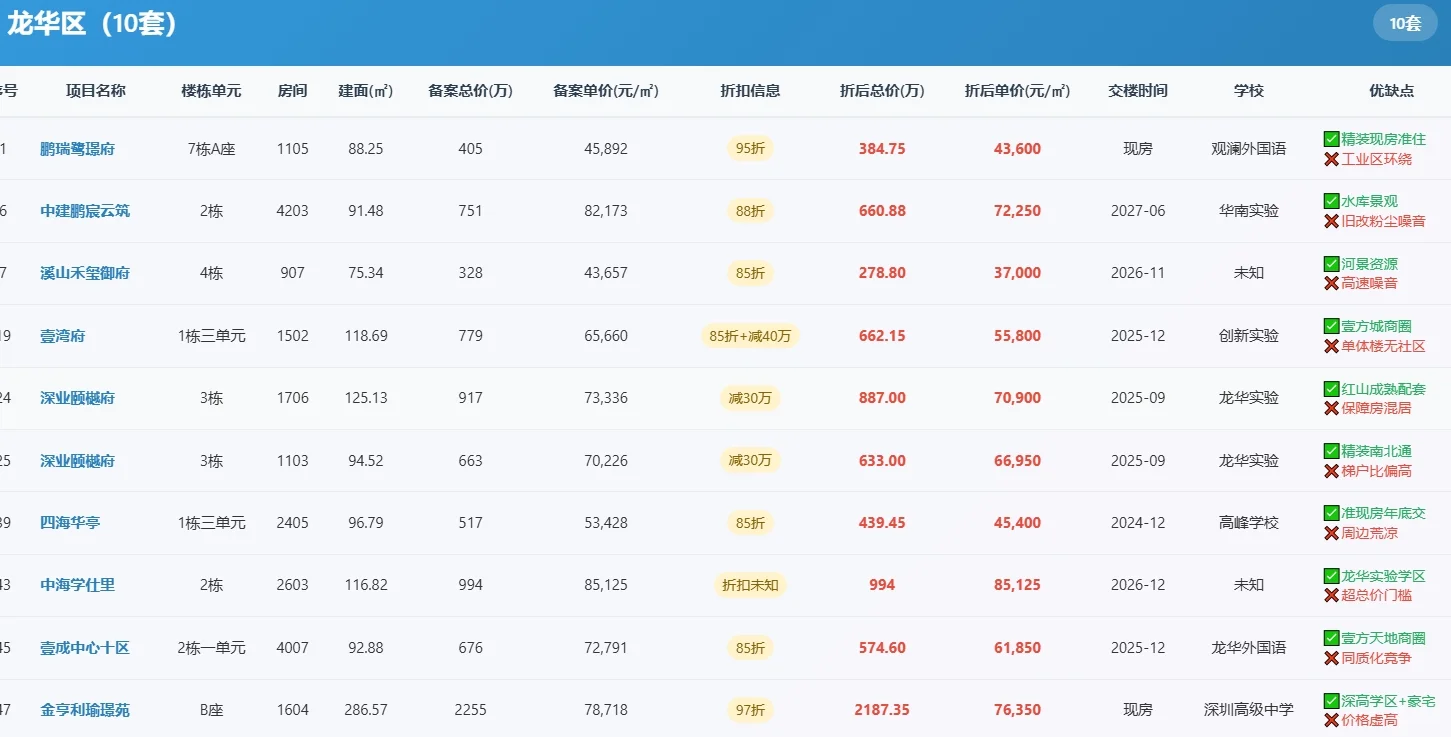Select the school cell 观澜外国语

tap(1249, 149)
